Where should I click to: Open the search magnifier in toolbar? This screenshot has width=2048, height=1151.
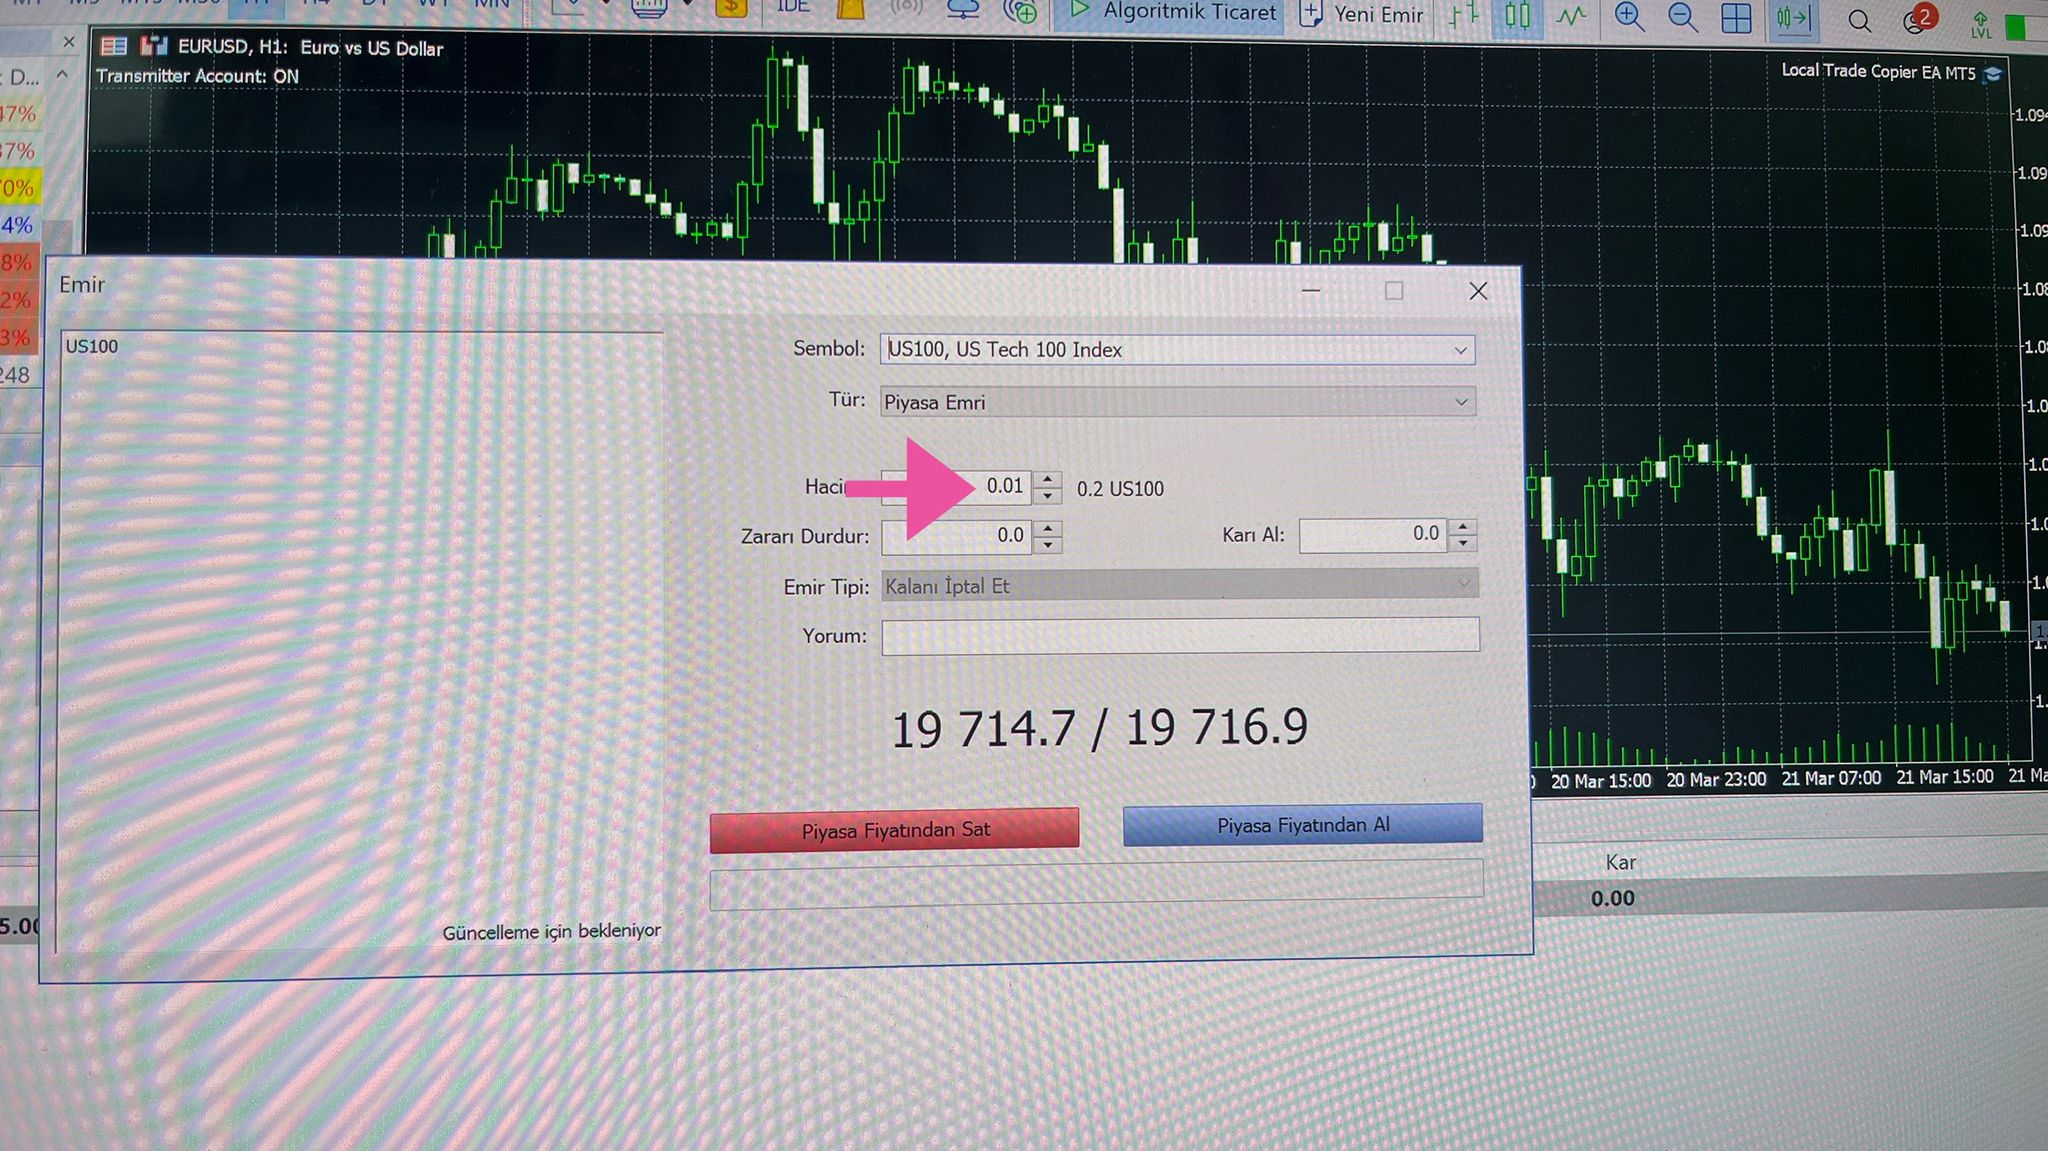(x=1859, y=20)
